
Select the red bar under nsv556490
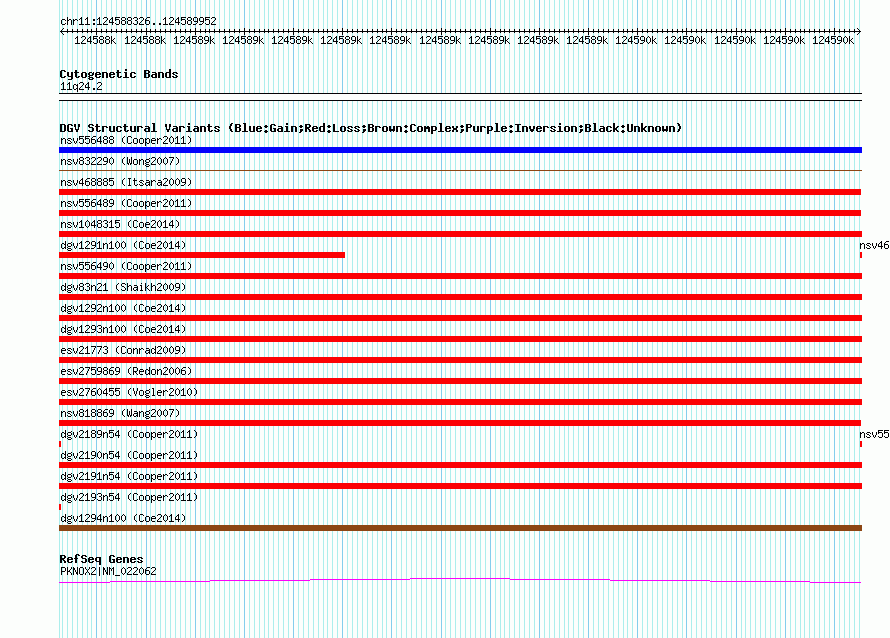pos(460,276)
